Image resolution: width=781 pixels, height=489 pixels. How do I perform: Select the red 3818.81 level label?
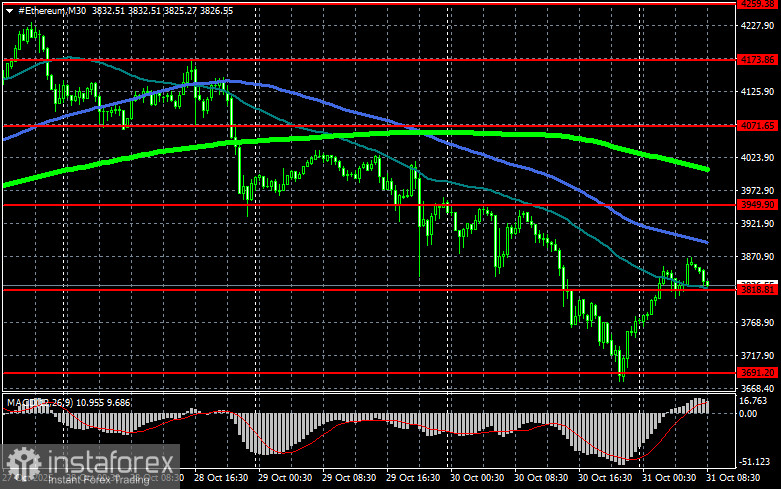[x=758, y=289]
